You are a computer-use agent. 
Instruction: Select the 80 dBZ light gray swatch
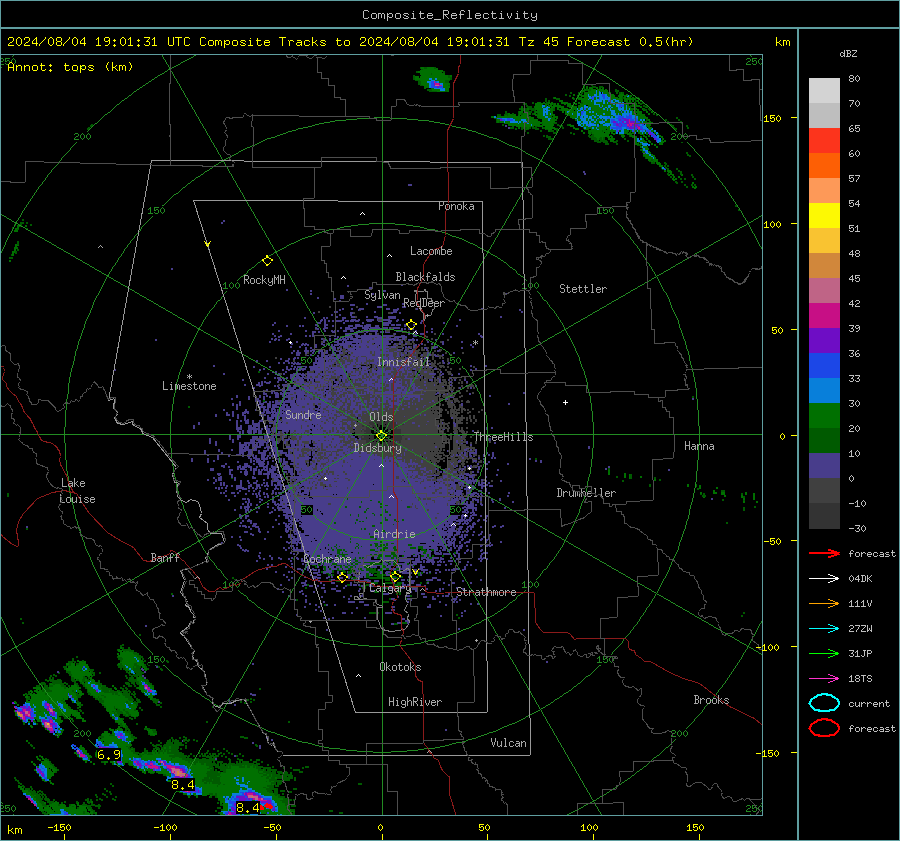(x=824, y=90)
